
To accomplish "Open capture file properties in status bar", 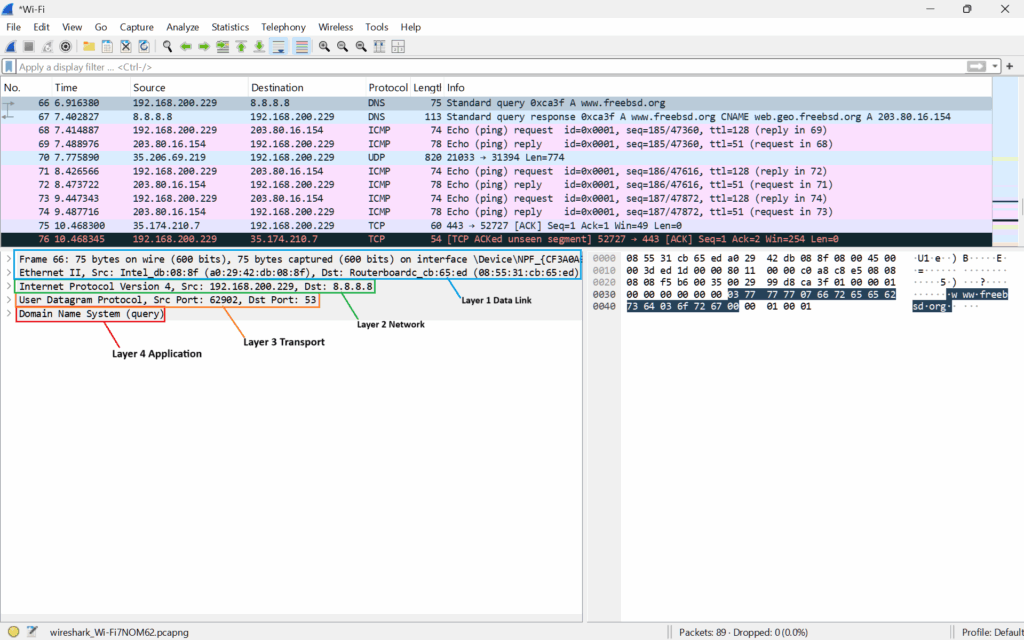I will coord(32,632).
